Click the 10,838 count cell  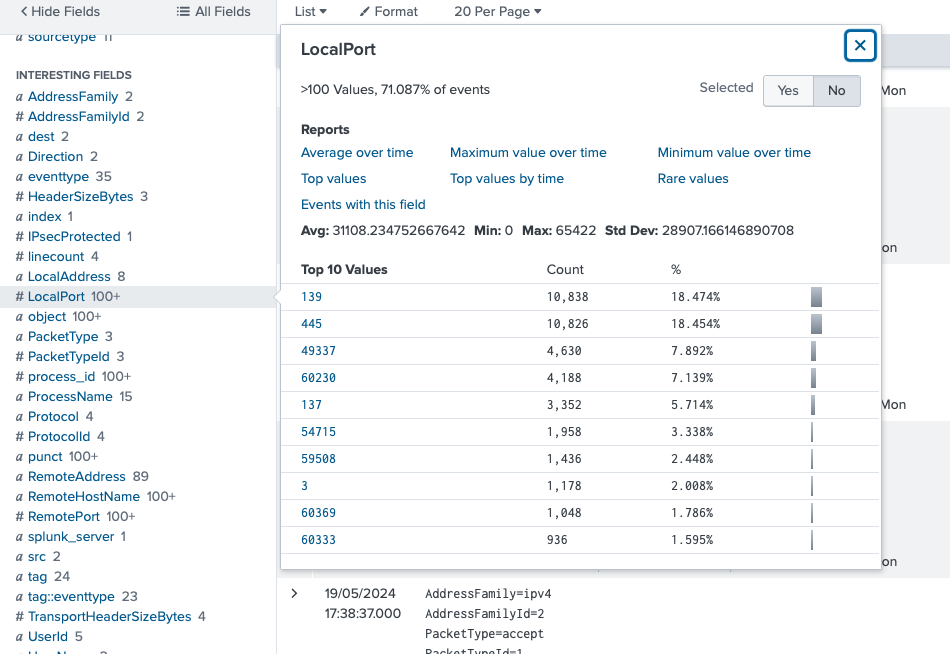[x=567, y=297]
